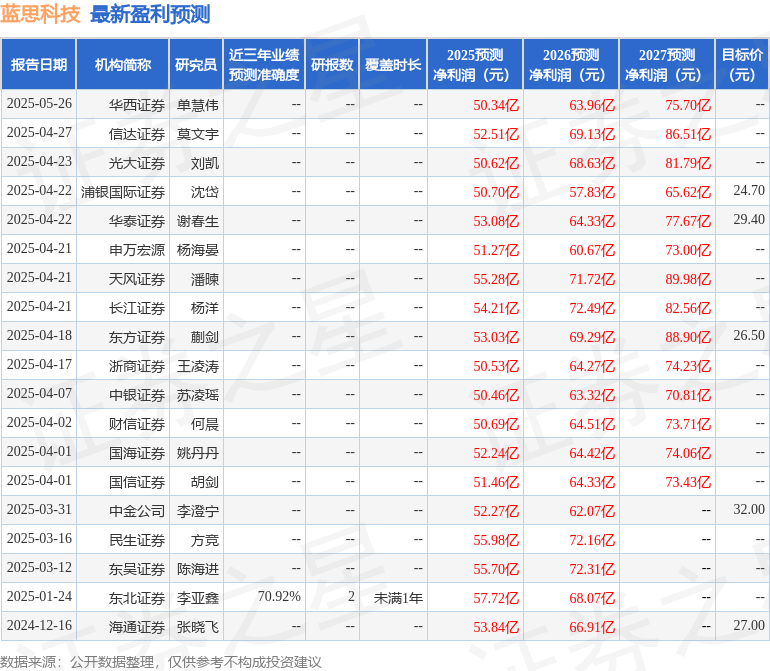The height and width of the screenshot is (671, 770).
Task: Click analyst name 王凌涛
Action: tap(198, 366)
